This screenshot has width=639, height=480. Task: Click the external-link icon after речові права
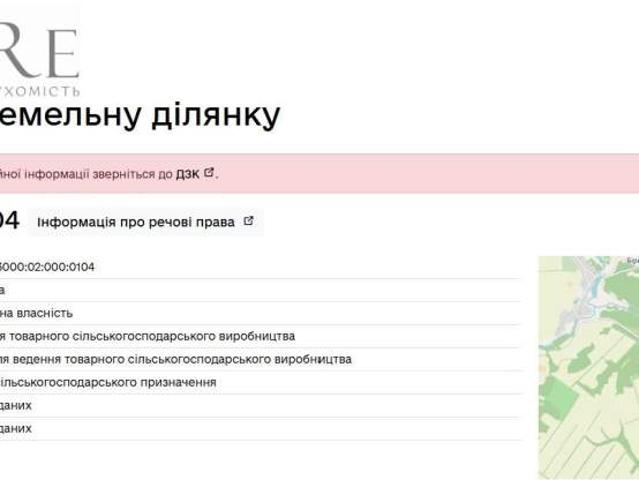[249, 221]
